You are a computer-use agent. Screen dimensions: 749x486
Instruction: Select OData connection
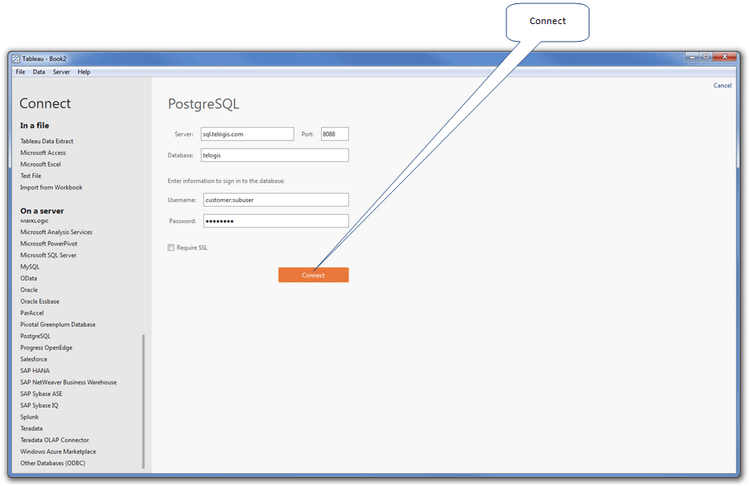29,278
